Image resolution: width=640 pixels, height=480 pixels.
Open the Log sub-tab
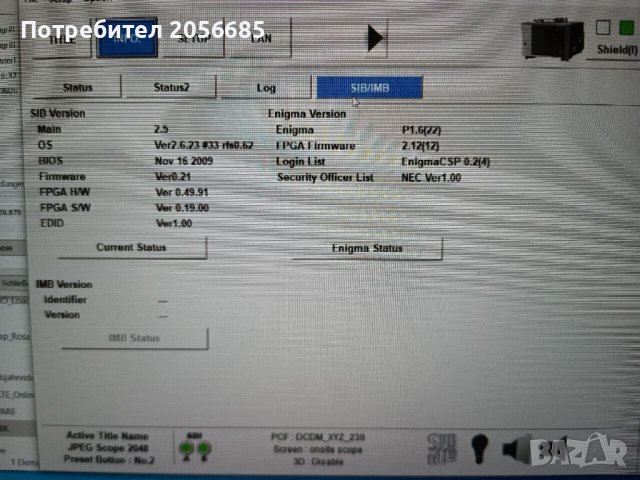tap(266, 88)
